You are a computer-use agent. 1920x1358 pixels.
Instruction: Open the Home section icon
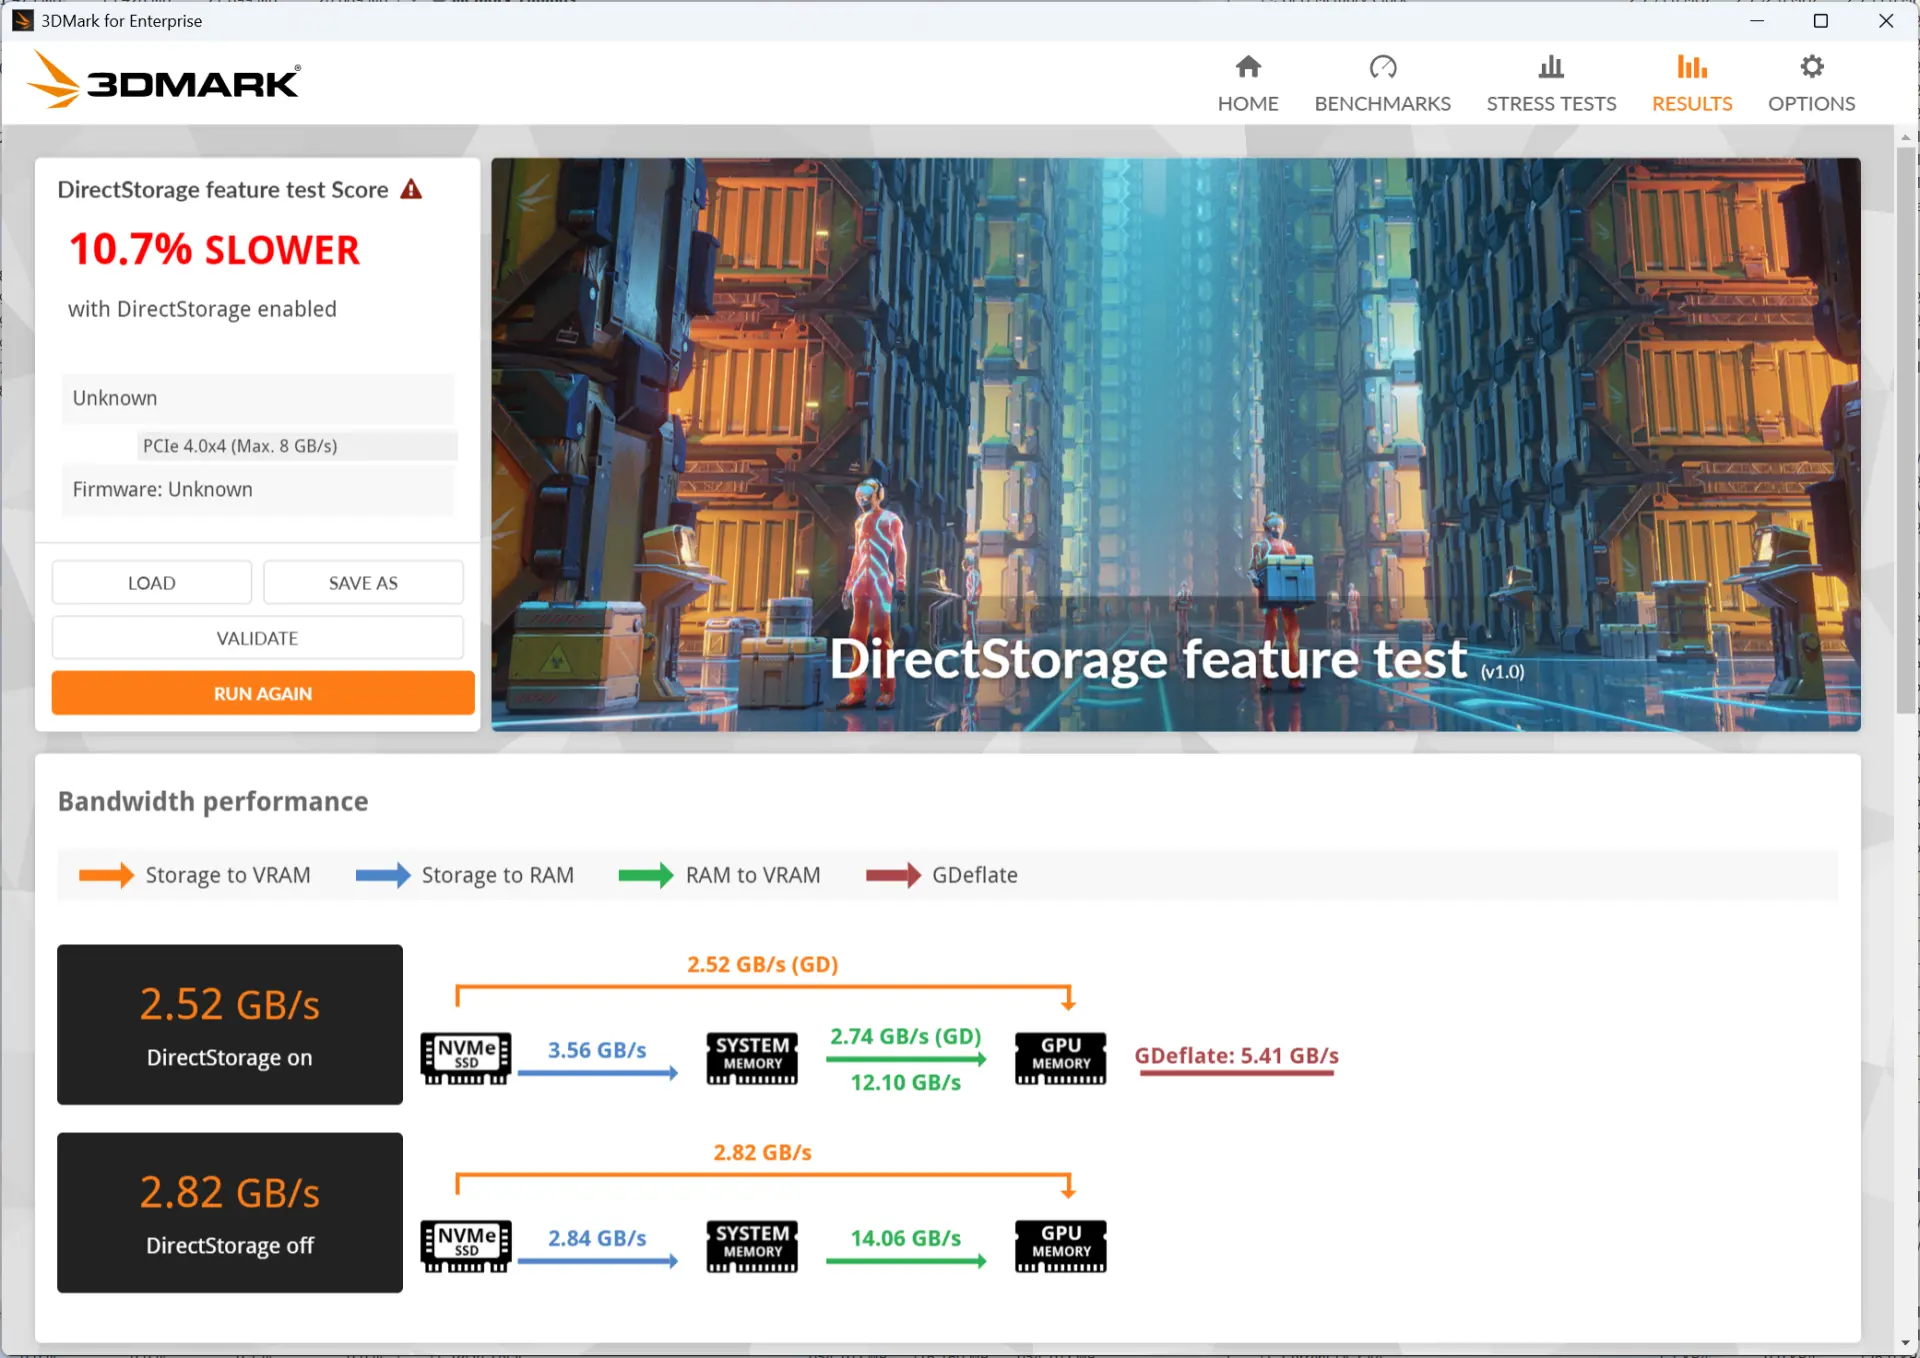point(1248,67)
